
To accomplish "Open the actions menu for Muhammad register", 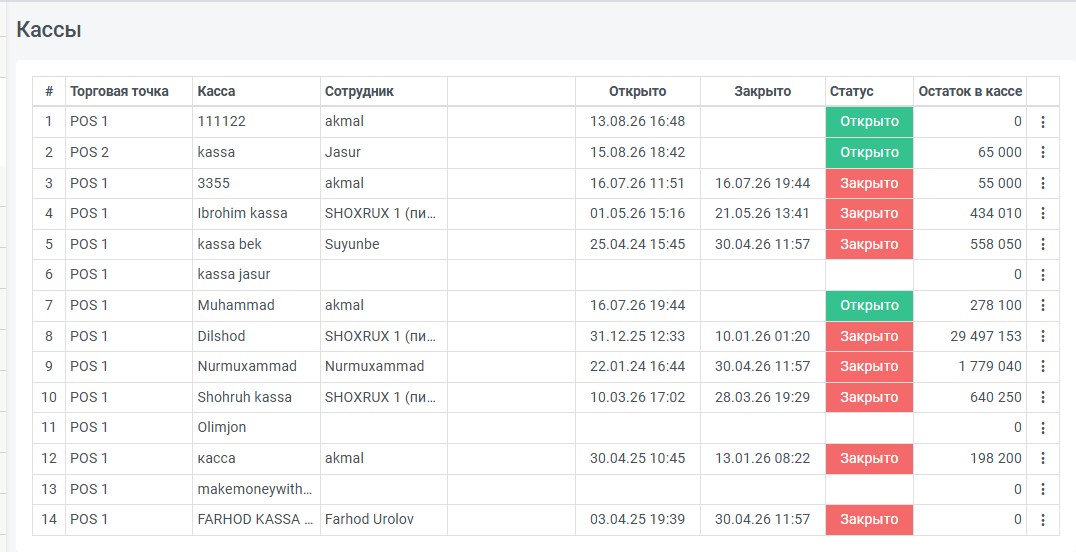I will pyautogui.click(x=1042, y=306).
